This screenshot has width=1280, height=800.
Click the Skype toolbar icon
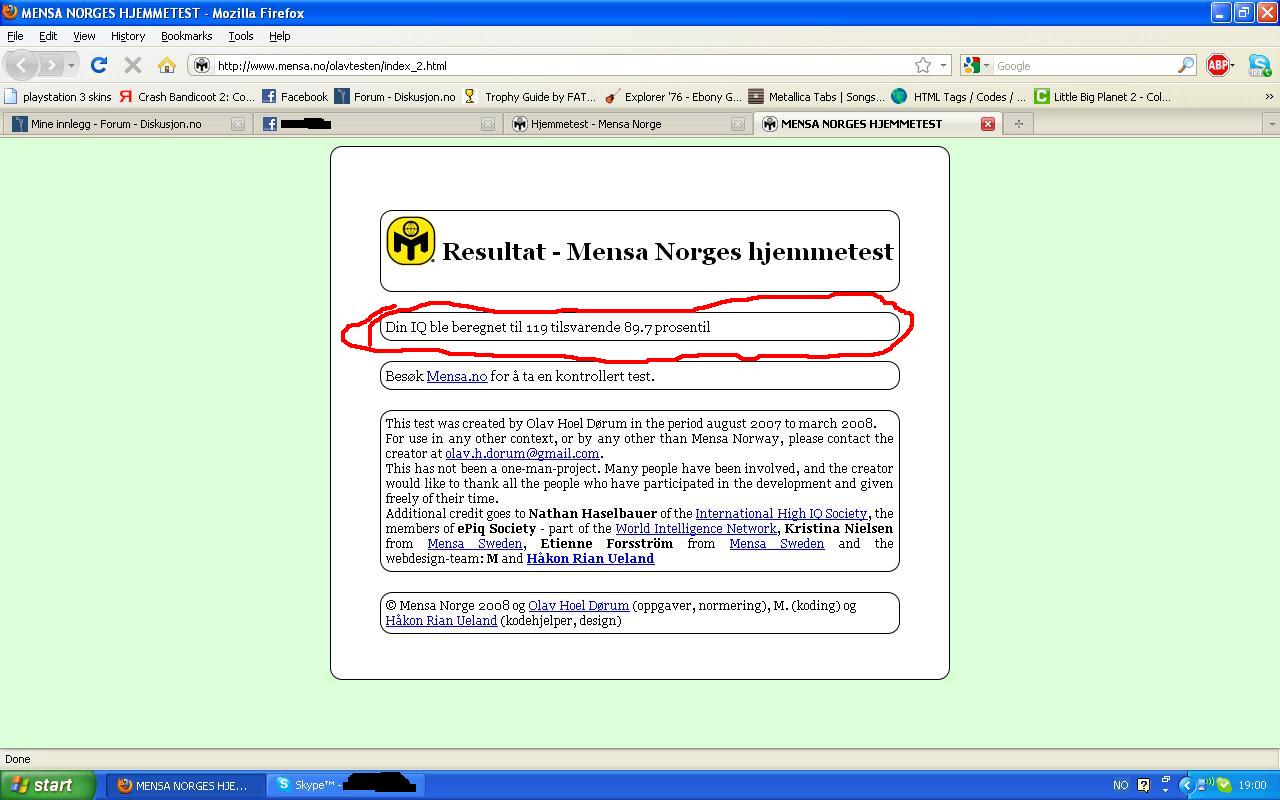coord(1258,65)
